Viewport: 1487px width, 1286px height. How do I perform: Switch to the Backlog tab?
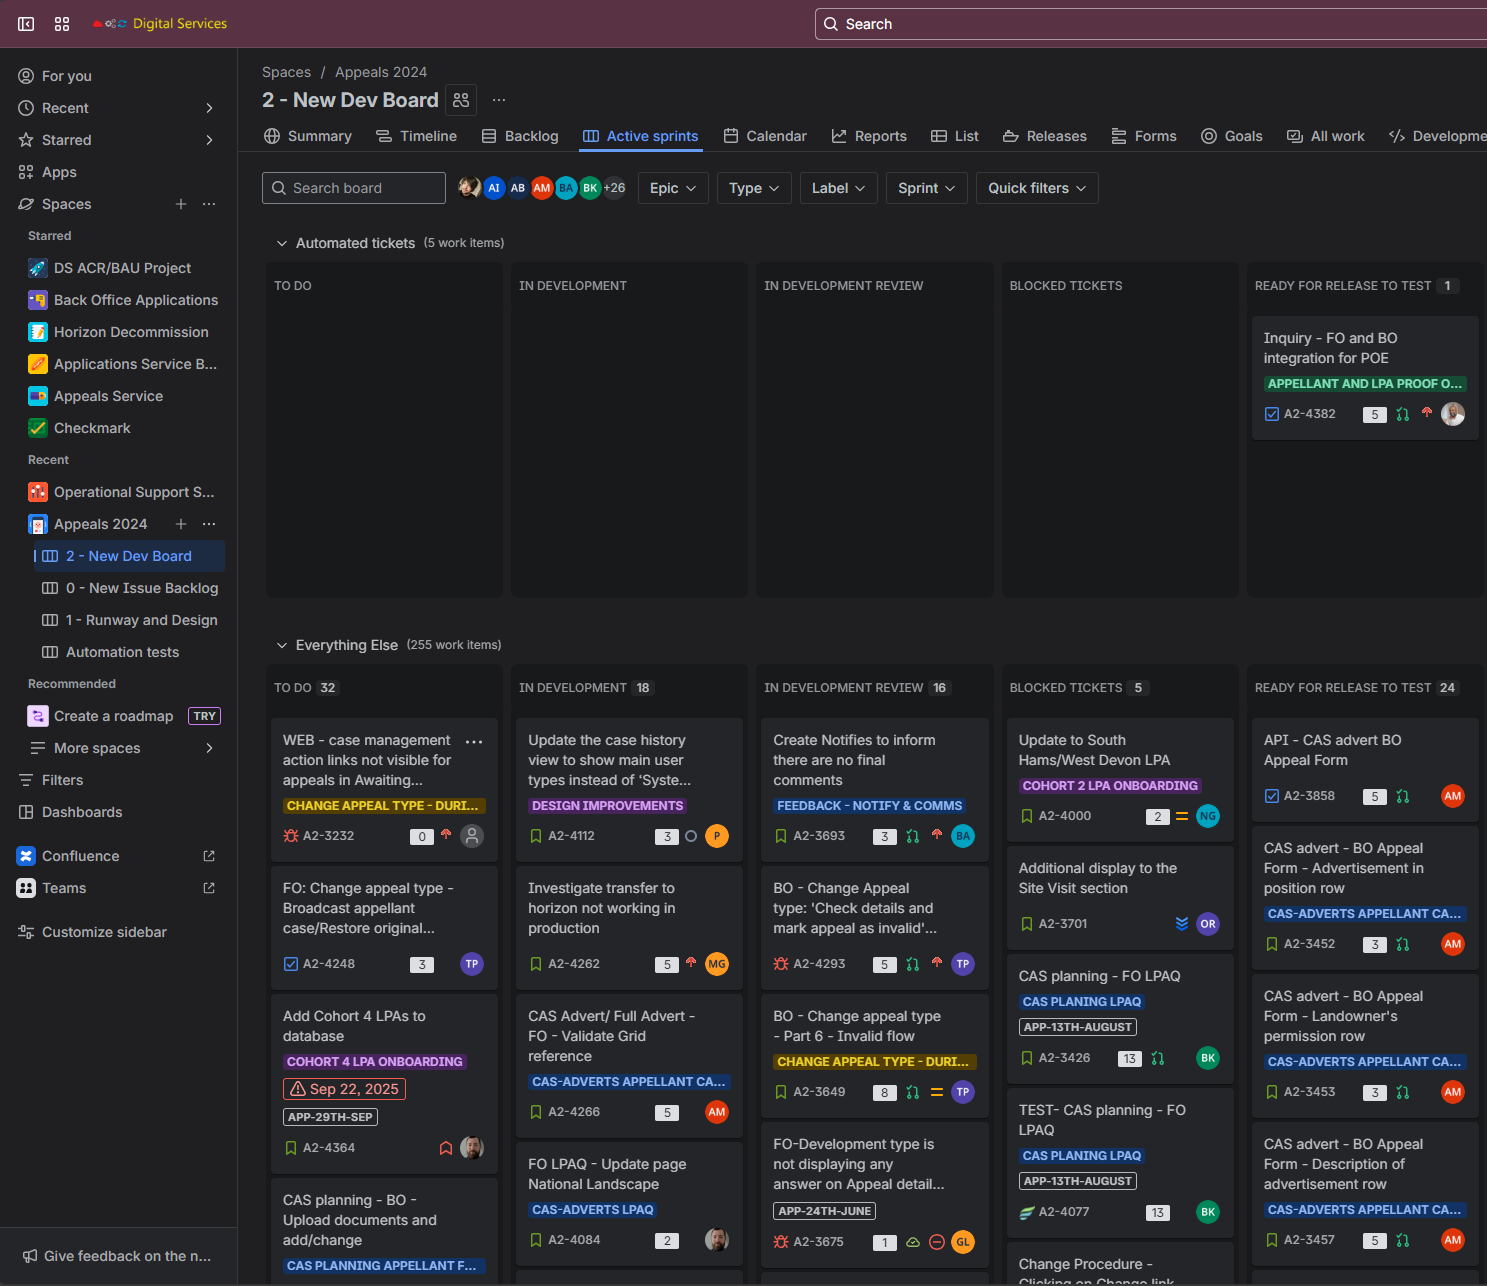pyautogui.click(x=520, y=136)
